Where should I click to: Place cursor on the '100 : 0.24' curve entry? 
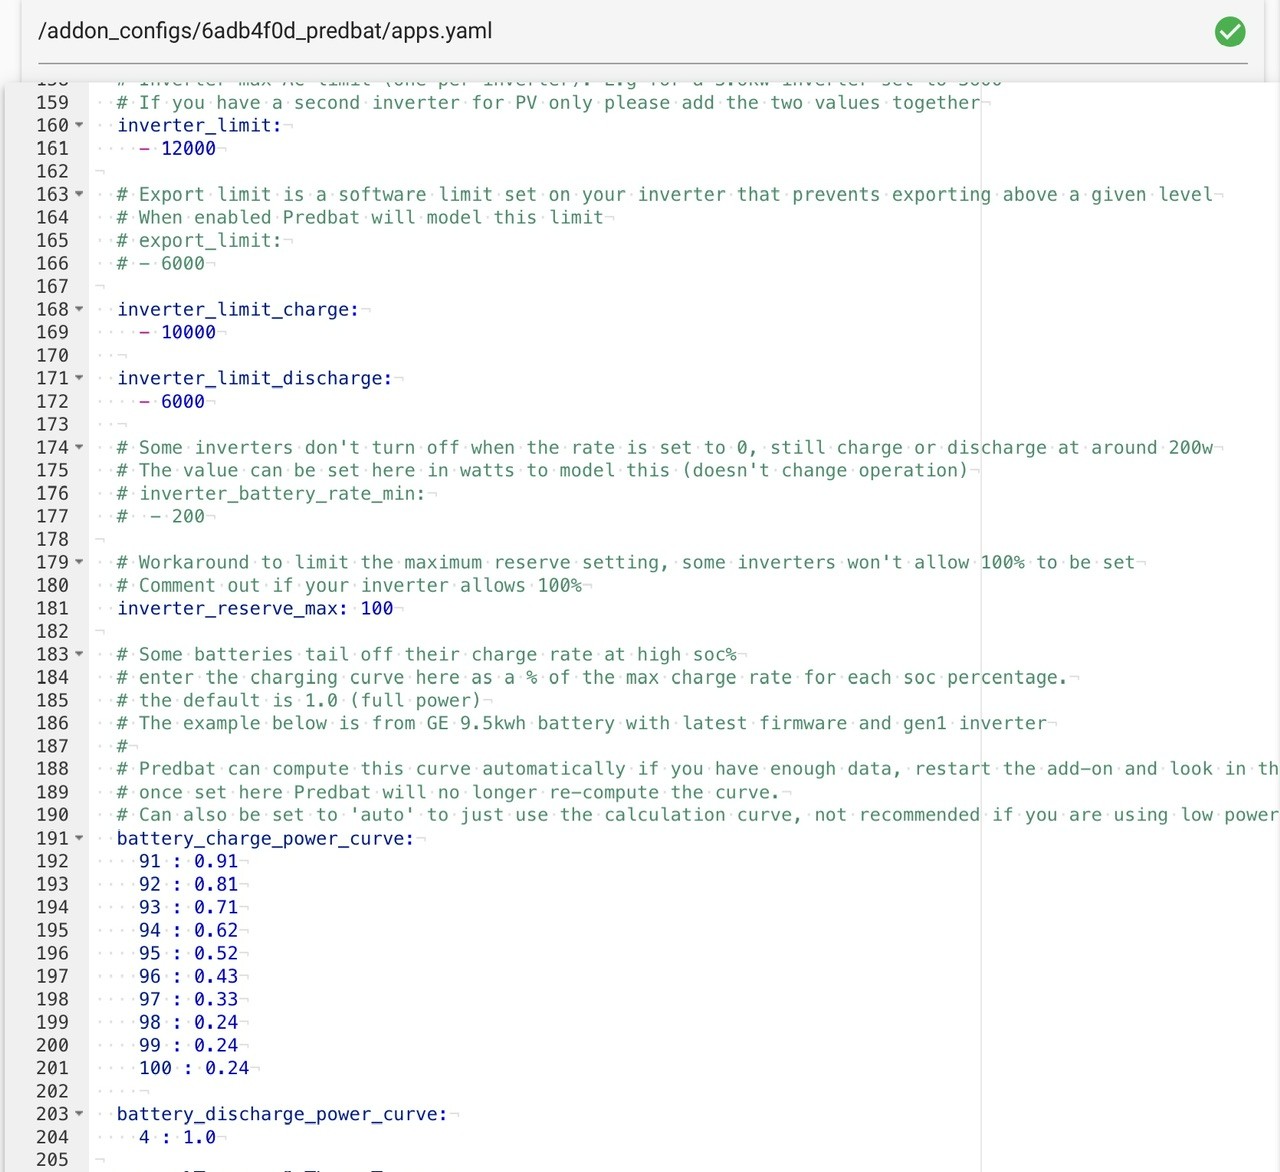click(x=194, y=1068)
